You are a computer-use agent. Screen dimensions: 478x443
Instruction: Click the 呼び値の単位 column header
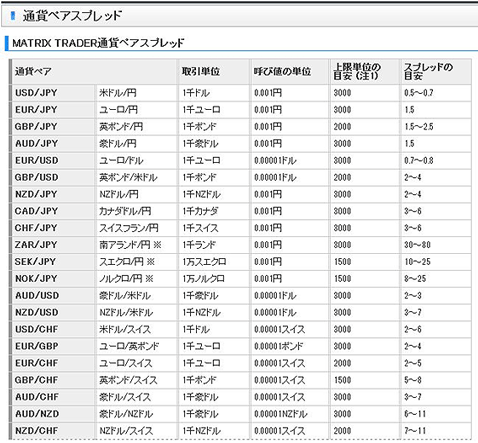coord(289,72)
